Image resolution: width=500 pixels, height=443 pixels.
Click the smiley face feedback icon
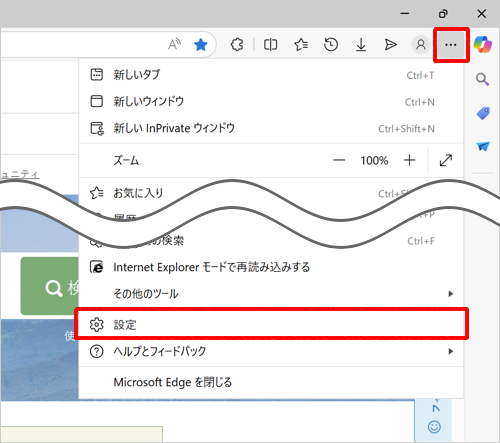pos(434,427)
